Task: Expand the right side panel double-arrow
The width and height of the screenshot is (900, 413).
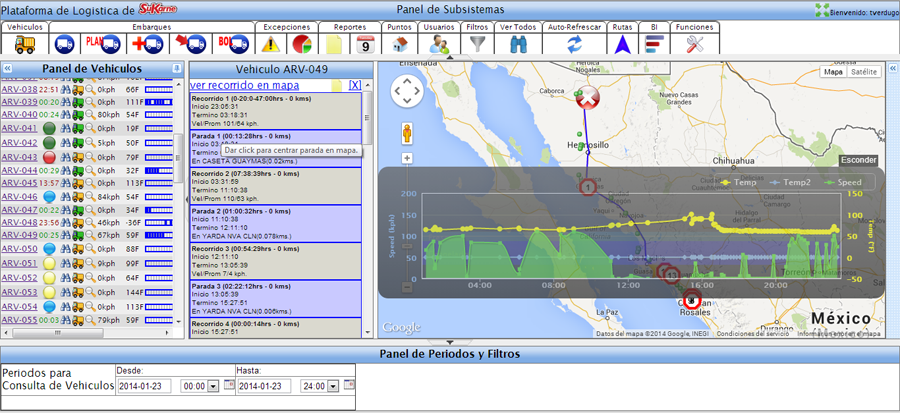Action: 893,68
